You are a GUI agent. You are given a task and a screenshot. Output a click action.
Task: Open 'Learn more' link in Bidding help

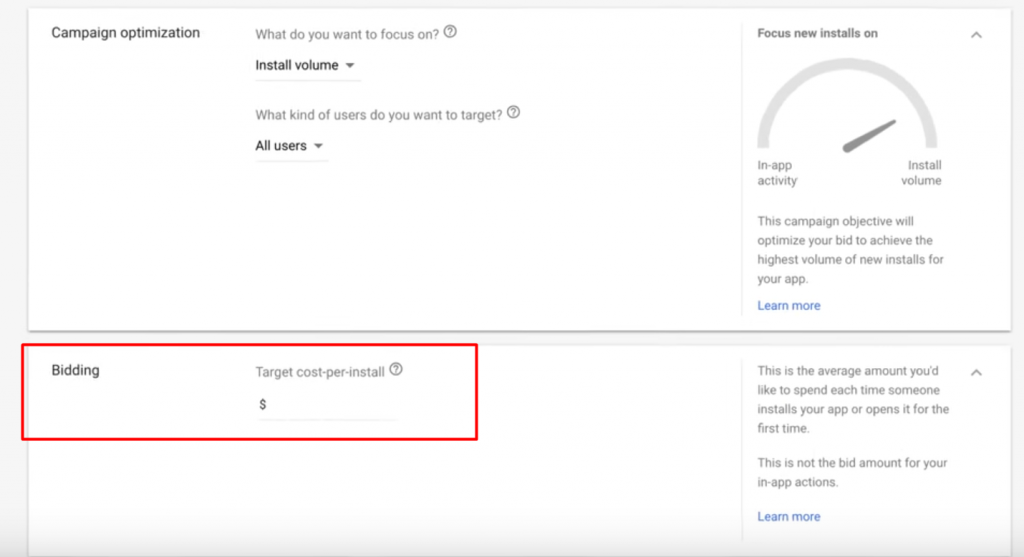tap(788, 516)
